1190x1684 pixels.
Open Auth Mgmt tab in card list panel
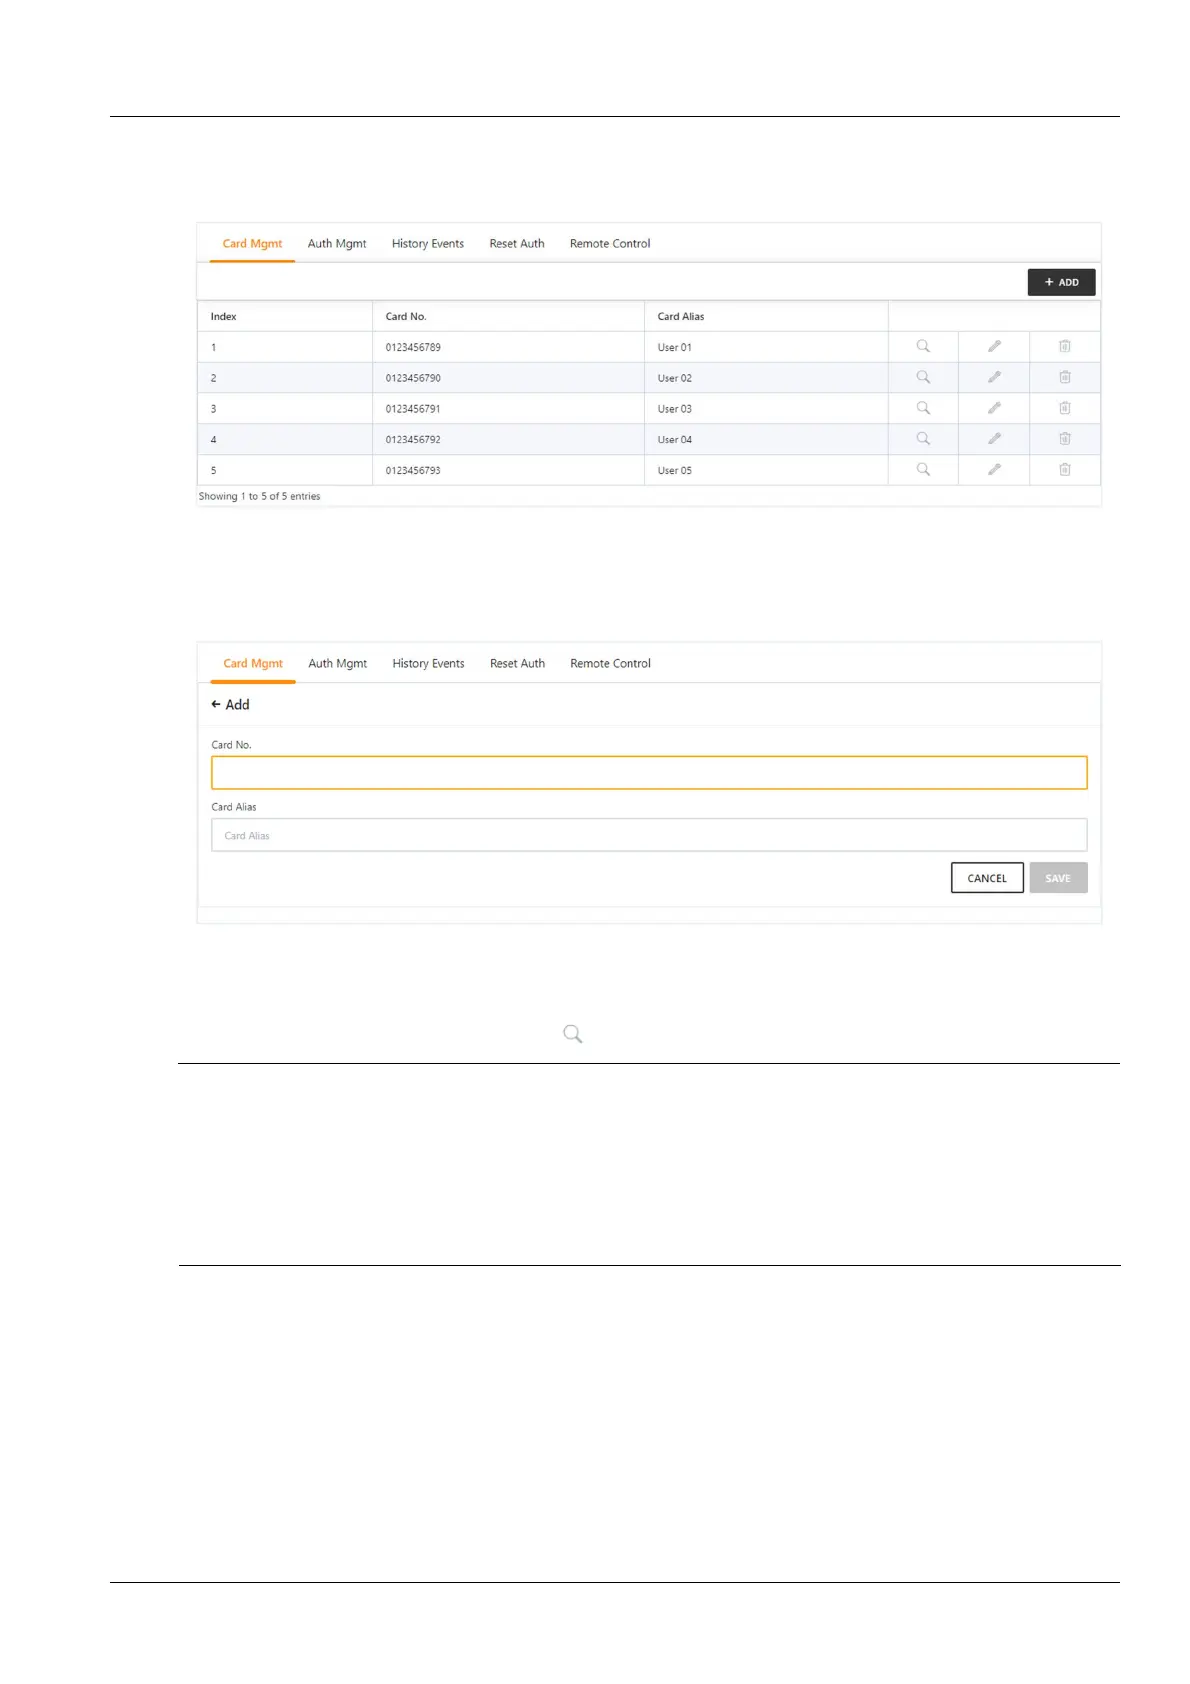coord(337,243)
